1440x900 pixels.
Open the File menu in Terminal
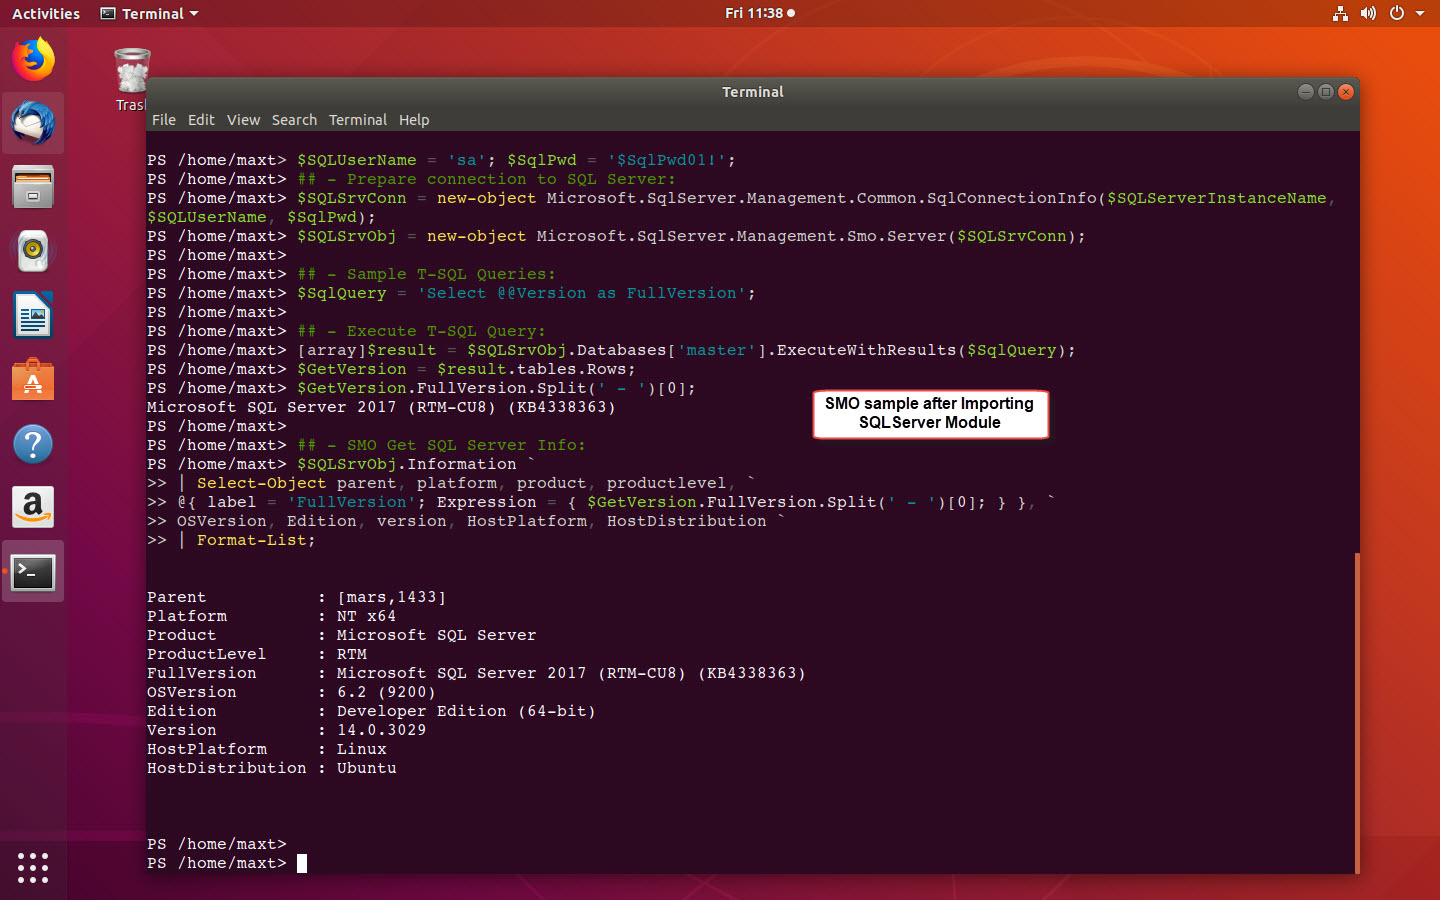tap(164, 120)
